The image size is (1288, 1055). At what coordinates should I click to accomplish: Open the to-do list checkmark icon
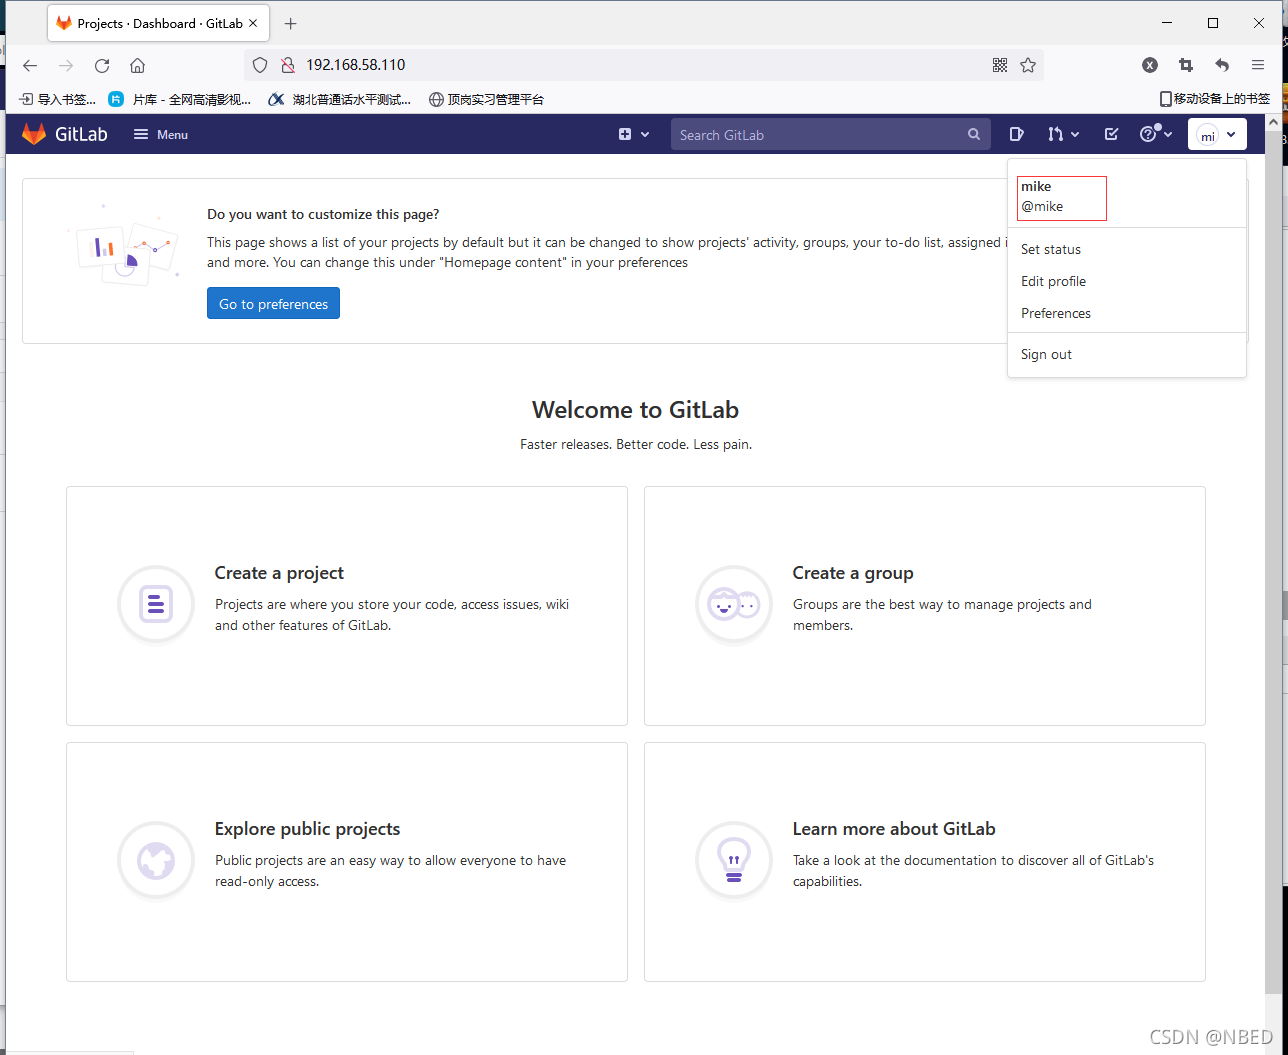pyautogui.click(x=1110, y=133)
